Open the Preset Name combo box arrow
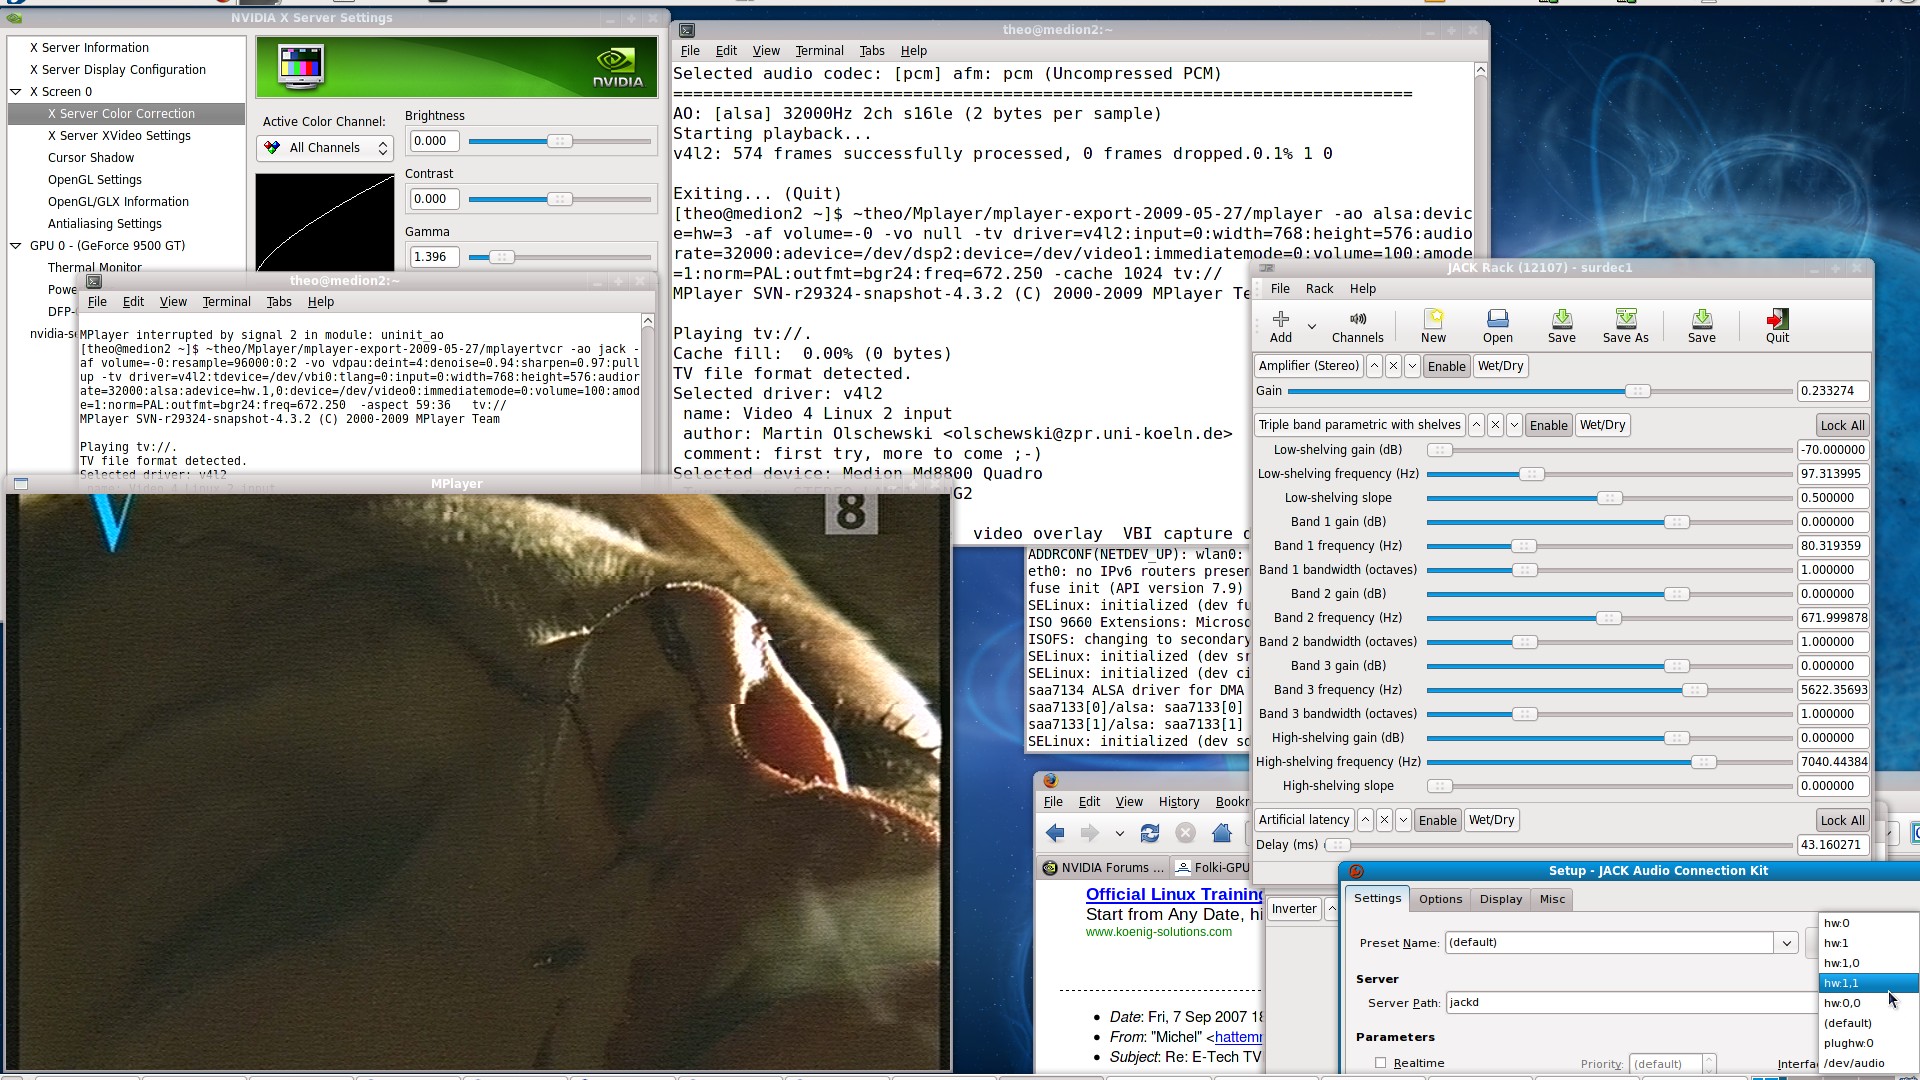 click(x=1786, y=943)
